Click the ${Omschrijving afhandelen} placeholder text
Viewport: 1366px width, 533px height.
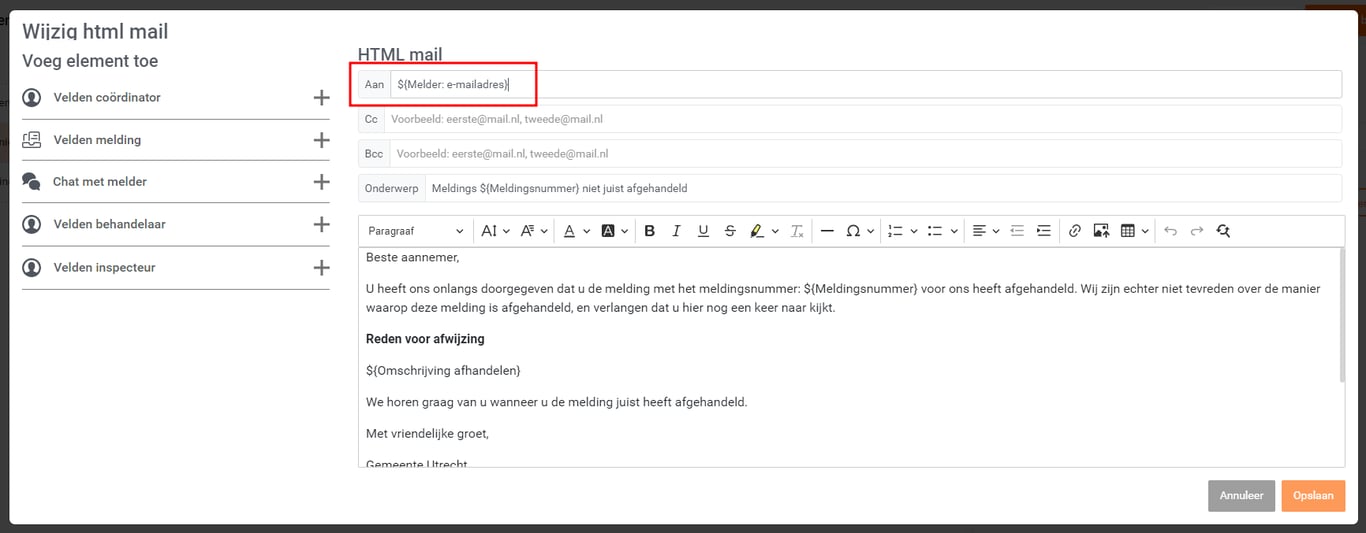[443, 371]
